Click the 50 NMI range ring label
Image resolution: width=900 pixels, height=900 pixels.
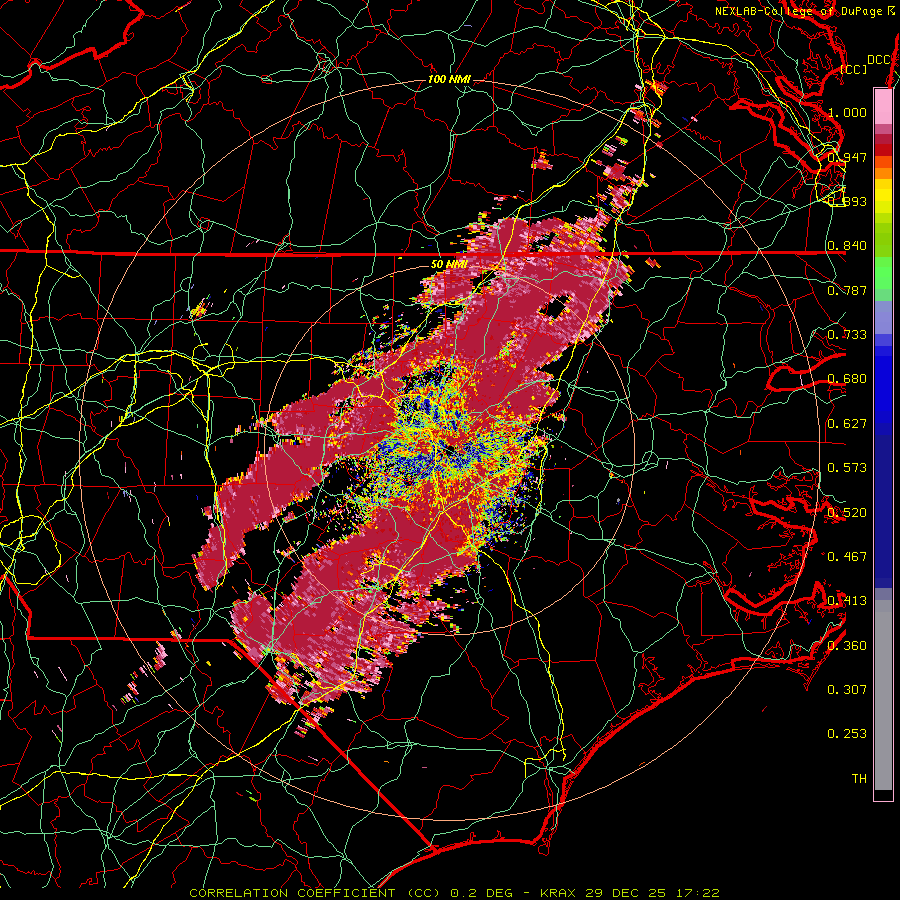coord(449,264)
